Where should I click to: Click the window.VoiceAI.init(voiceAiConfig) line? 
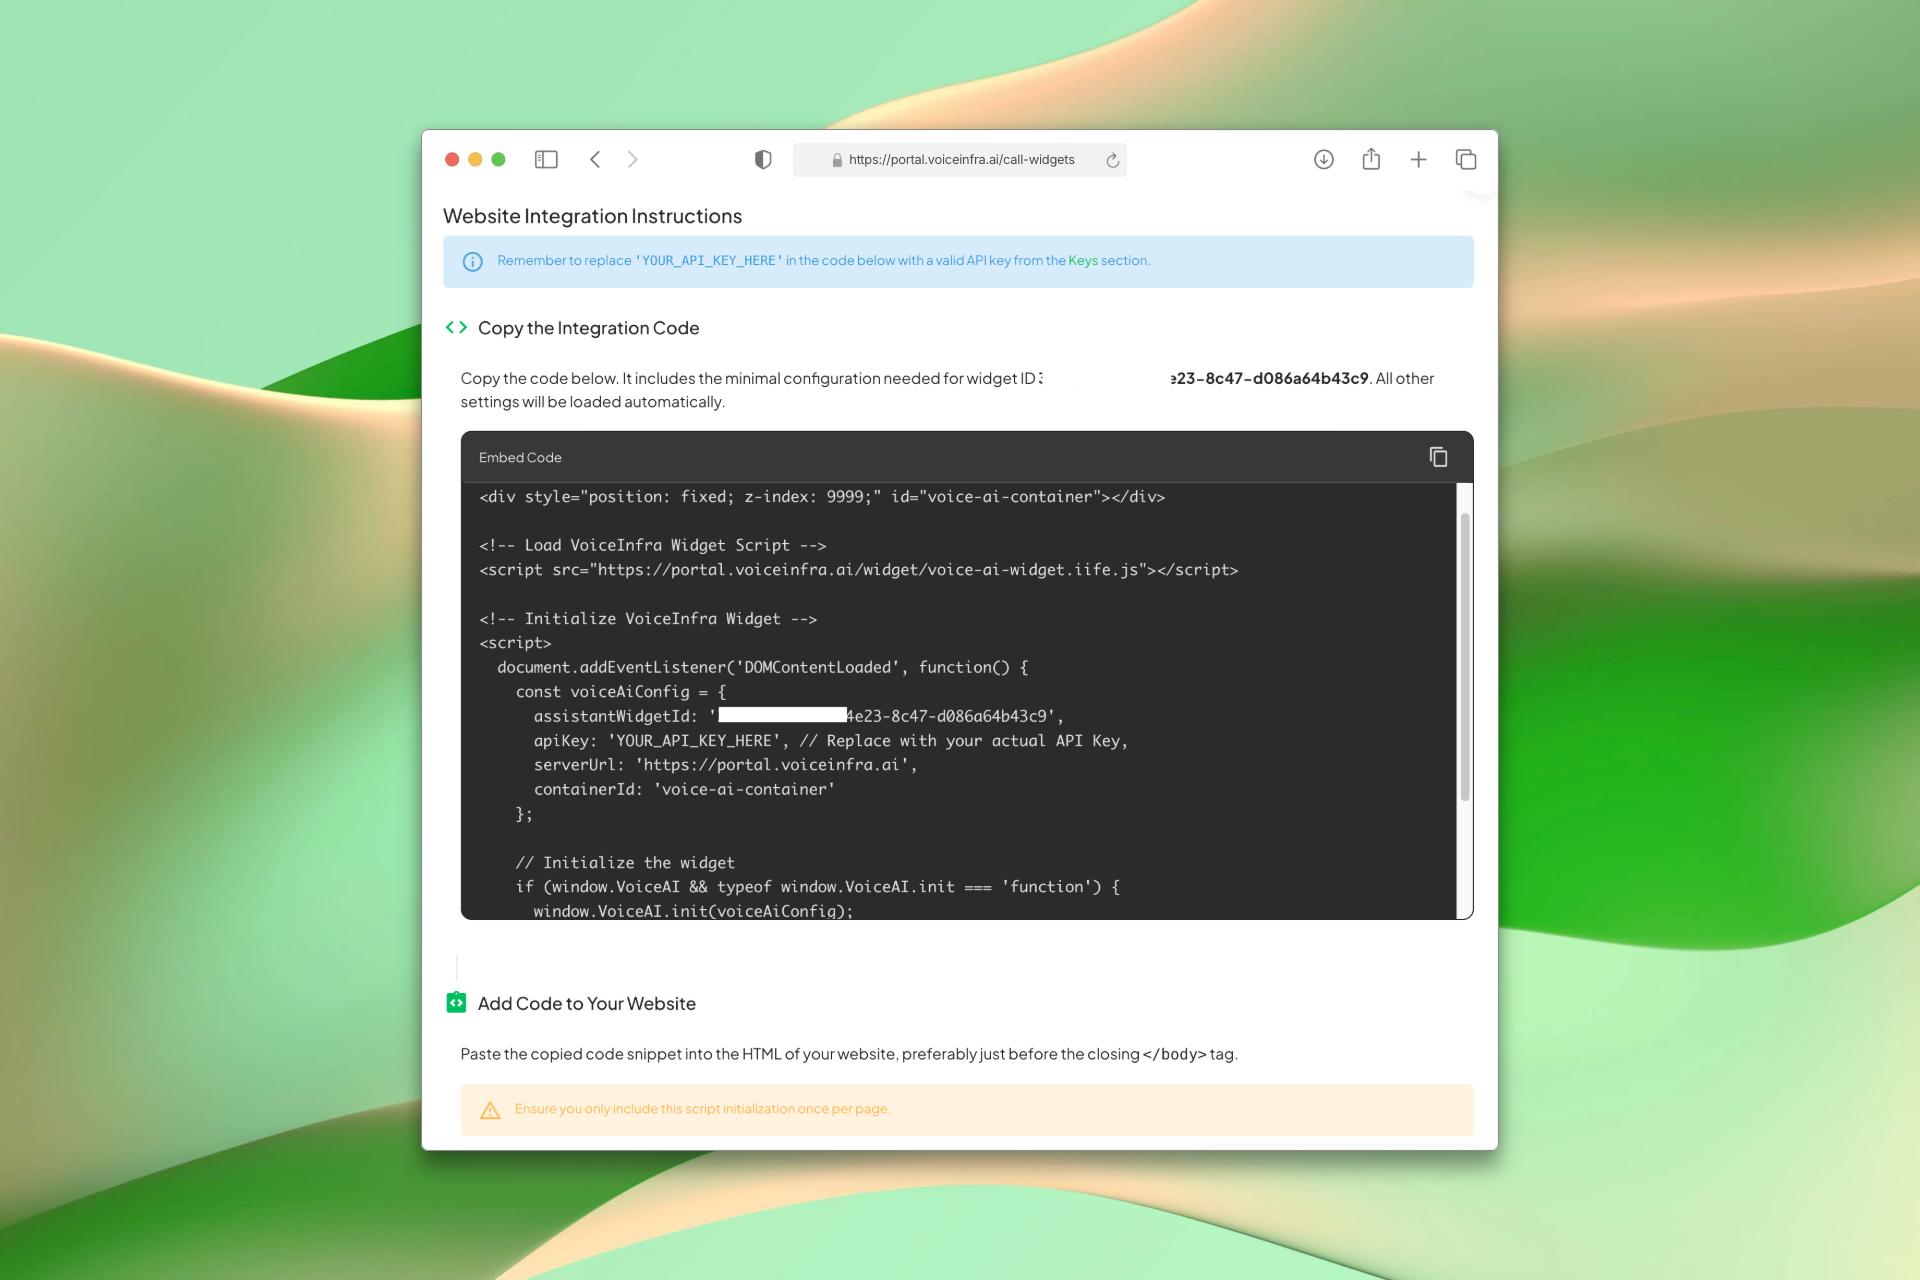tap(693, 911)
